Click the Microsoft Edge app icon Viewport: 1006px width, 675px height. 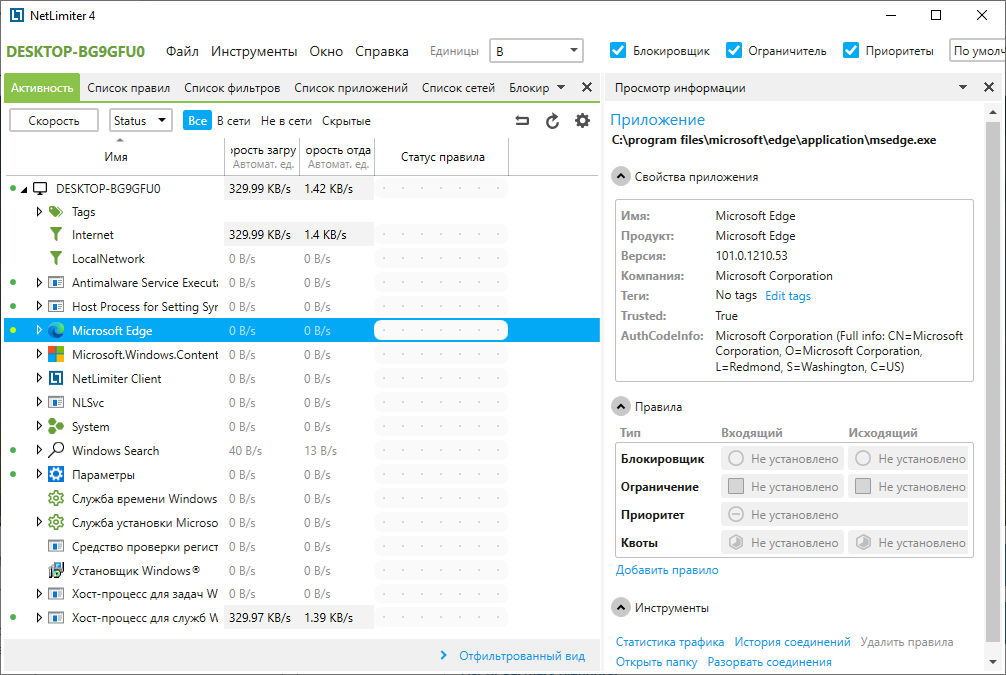(56, 330)
